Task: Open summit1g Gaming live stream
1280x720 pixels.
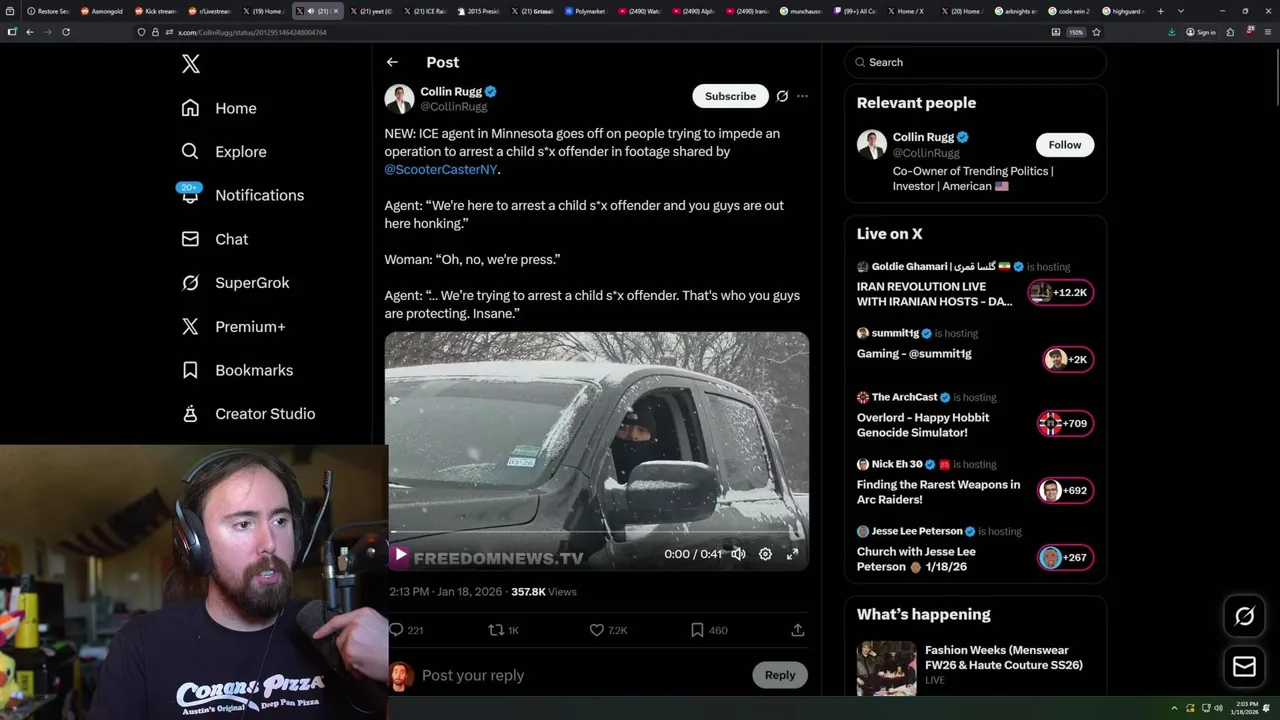Action: pyautogui.click(x=914, y=353)
